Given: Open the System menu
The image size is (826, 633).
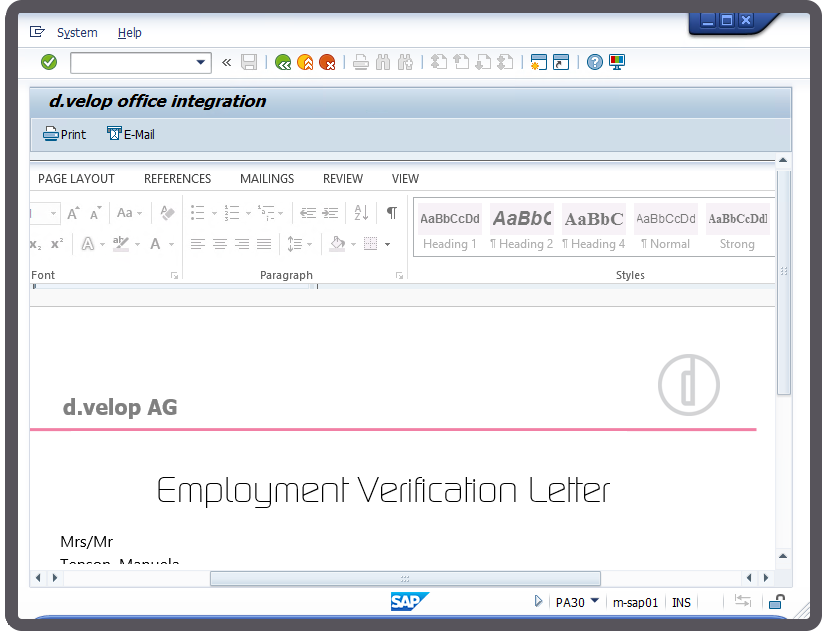Looking at the screenshot, I should pos(77,33).
